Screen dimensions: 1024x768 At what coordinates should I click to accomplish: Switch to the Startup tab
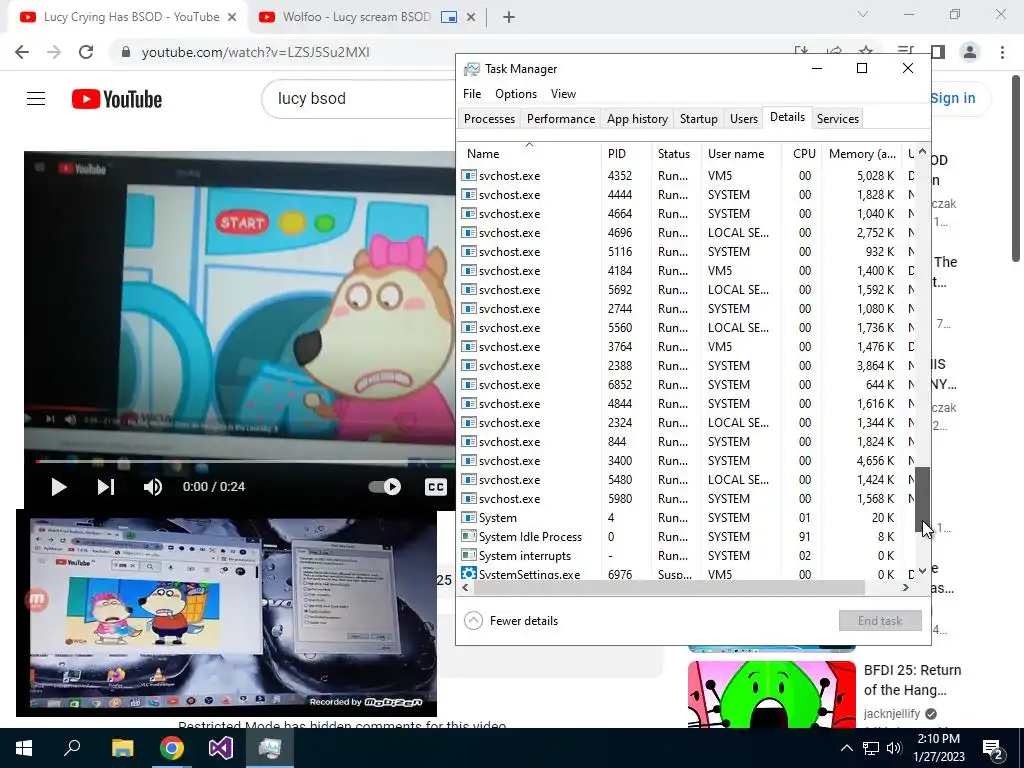coord(699,119)
